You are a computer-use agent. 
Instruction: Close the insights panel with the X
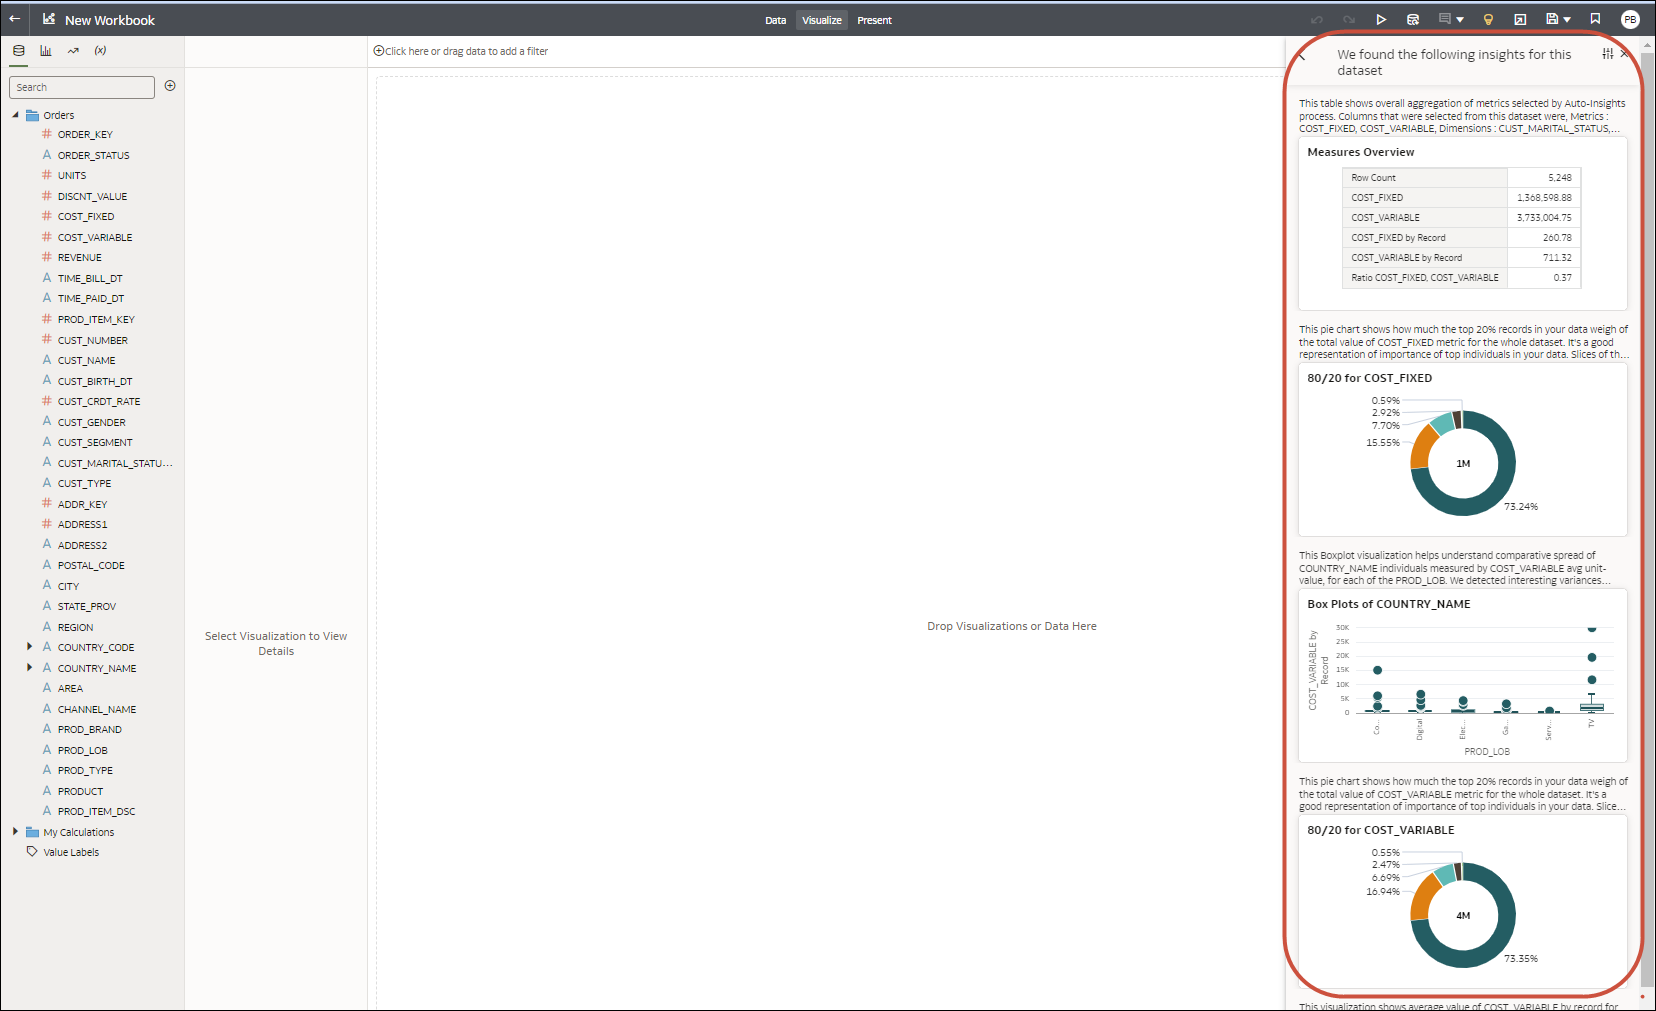click(1625, 54)
